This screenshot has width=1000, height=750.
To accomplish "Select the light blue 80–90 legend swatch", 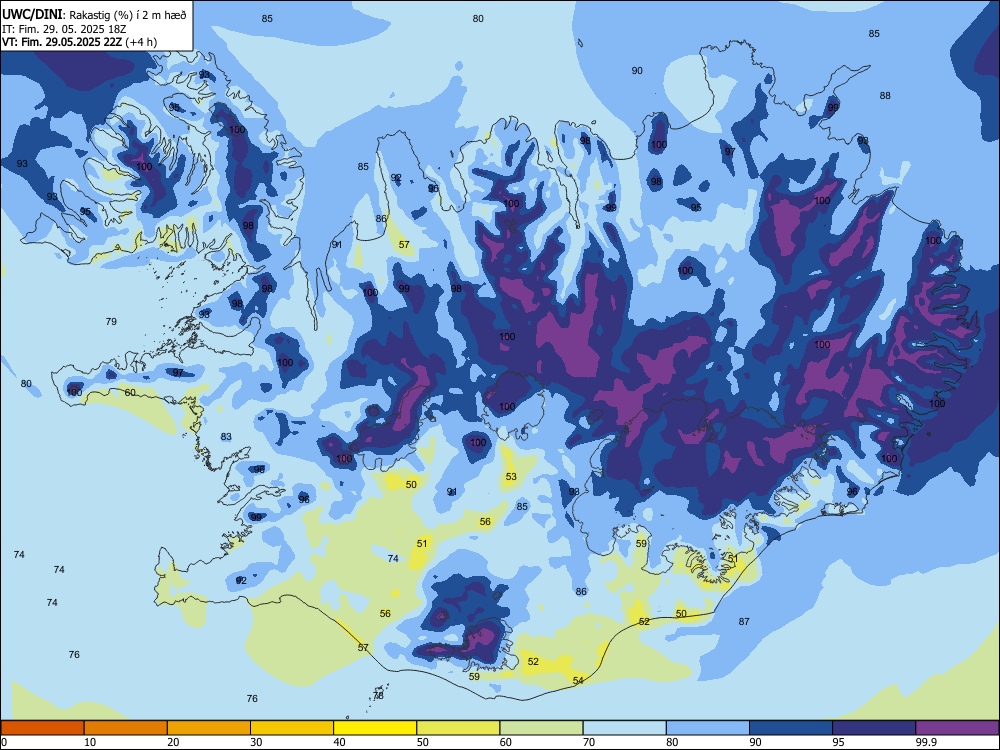I will (x=707, y=728).
